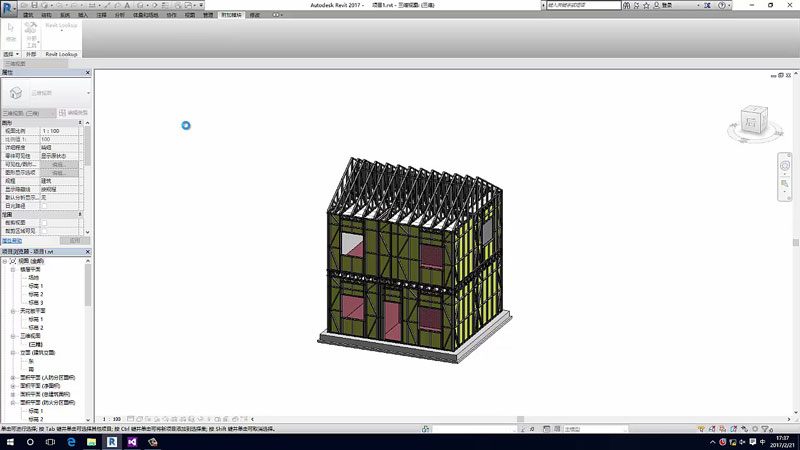Click the 应用 apply button
This screenshot has height=450, width=800.
coord(74,240)
